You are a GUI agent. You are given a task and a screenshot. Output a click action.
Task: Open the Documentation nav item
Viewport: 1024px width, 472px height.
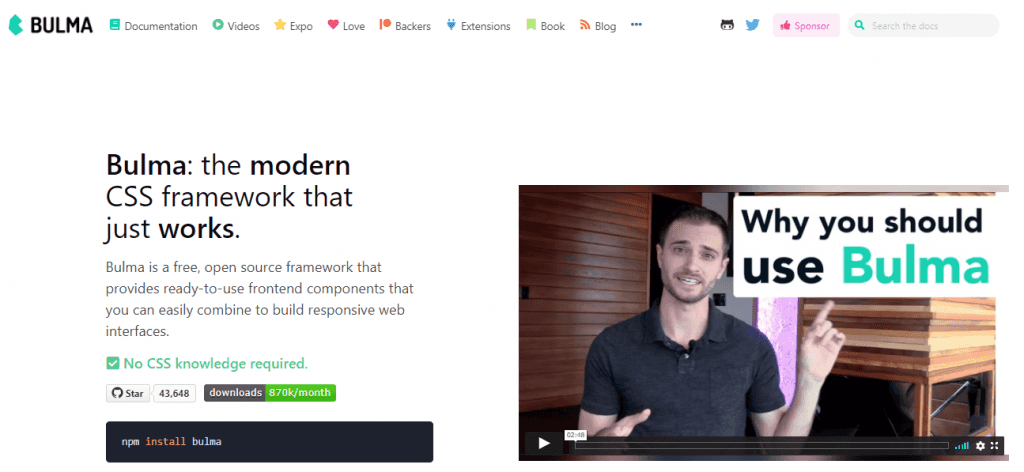coord(153,25)
